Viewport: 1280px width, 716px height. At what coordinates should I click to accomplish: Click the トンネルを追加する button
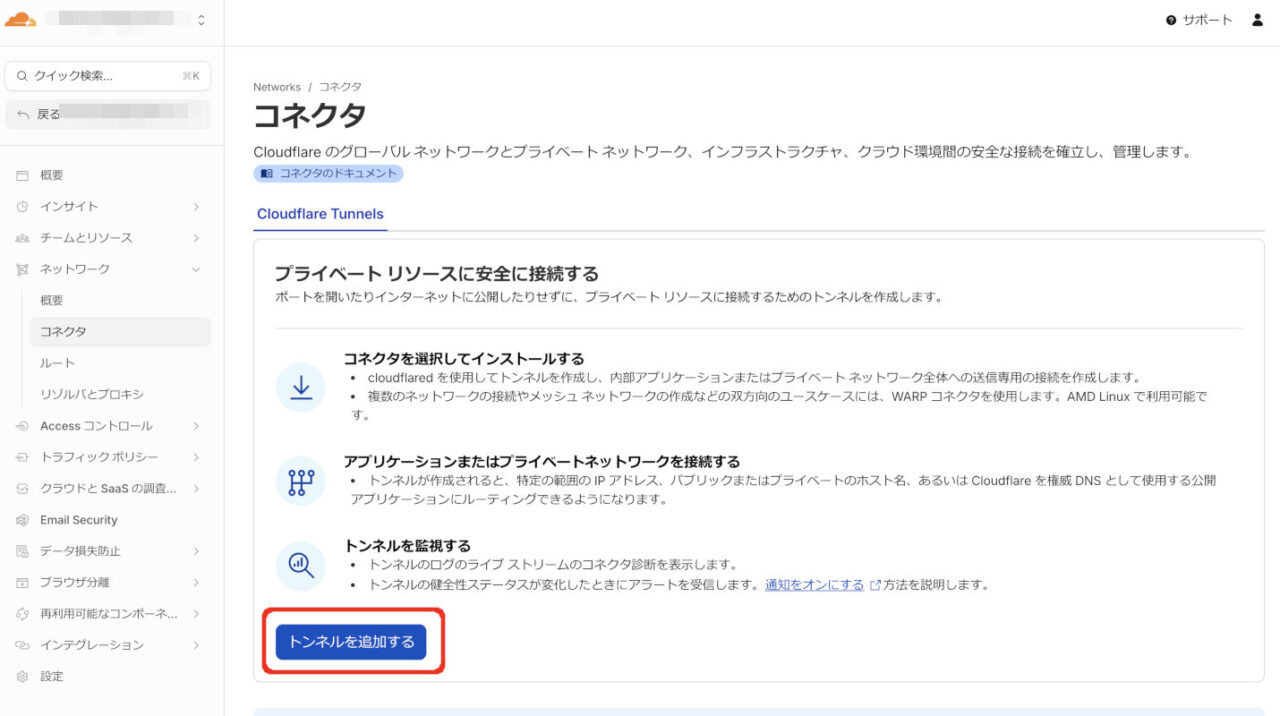pyautogui.click(x=351, y=642)
